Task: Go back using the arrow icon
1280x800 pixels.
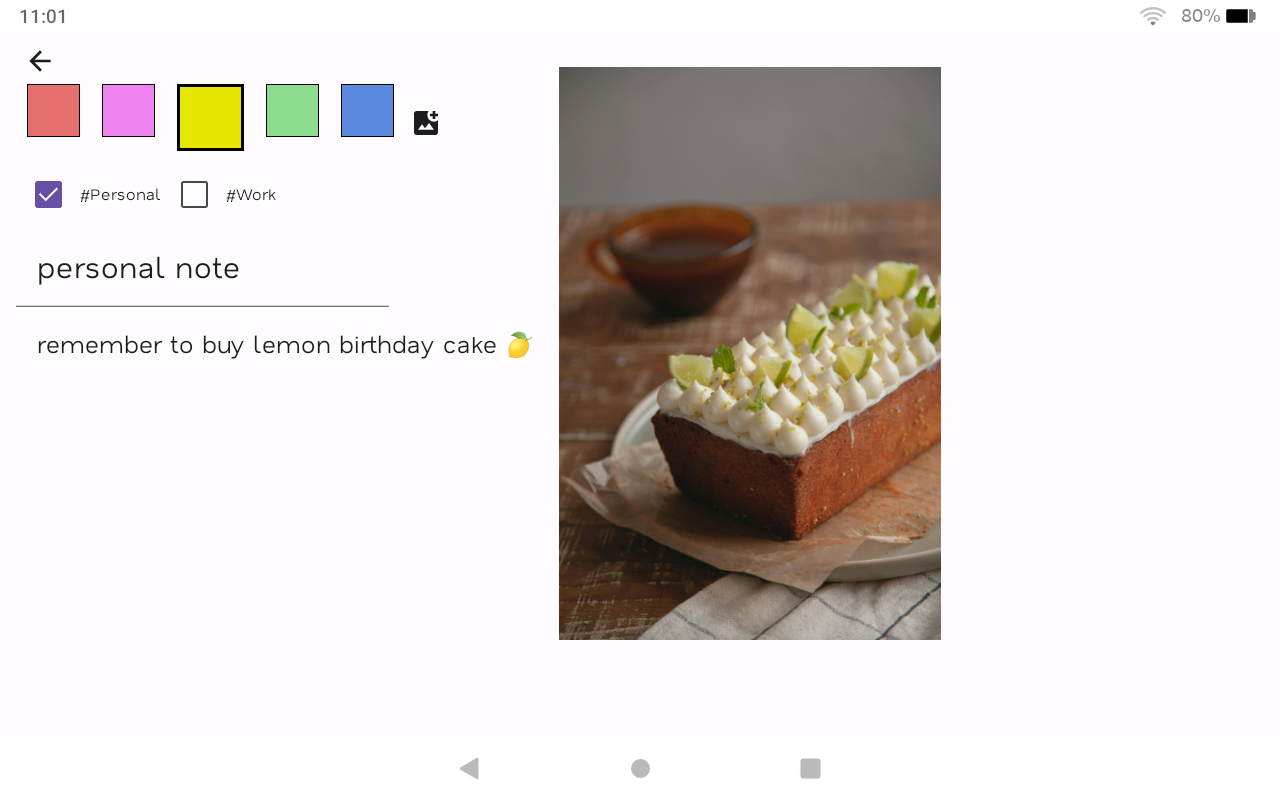Action: point(40,61)
